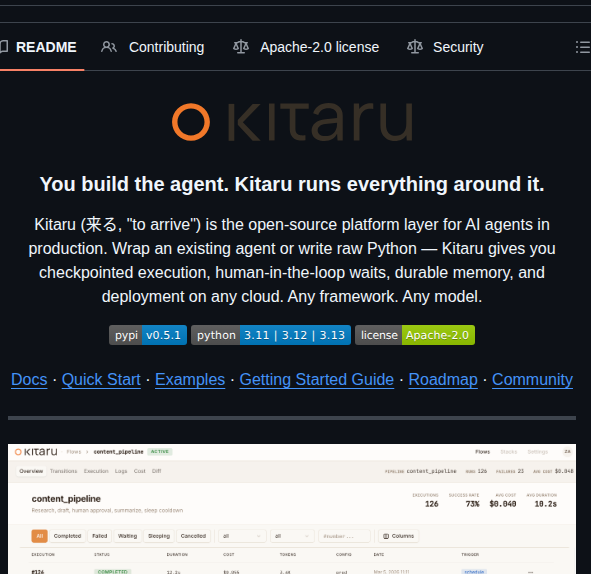This screenshot has width=591, height=574.
Task: Open the pypi v0.5.1 badge
Action: pyautogui.click(x=148, y=335)
